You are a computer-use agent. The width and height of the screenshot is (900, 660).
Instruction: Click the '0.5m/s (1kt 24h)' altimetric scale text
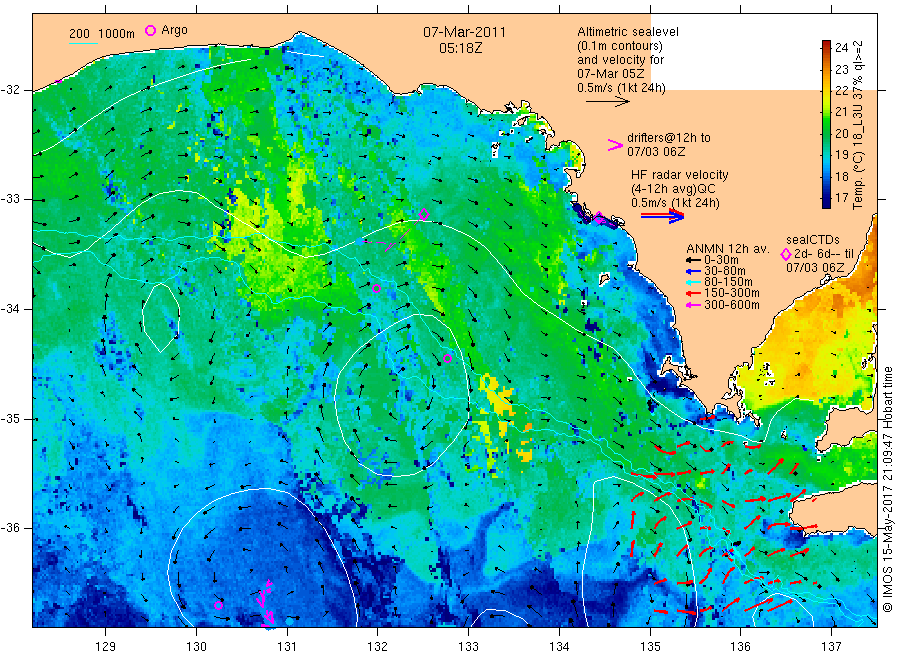[x=622, y=88]
